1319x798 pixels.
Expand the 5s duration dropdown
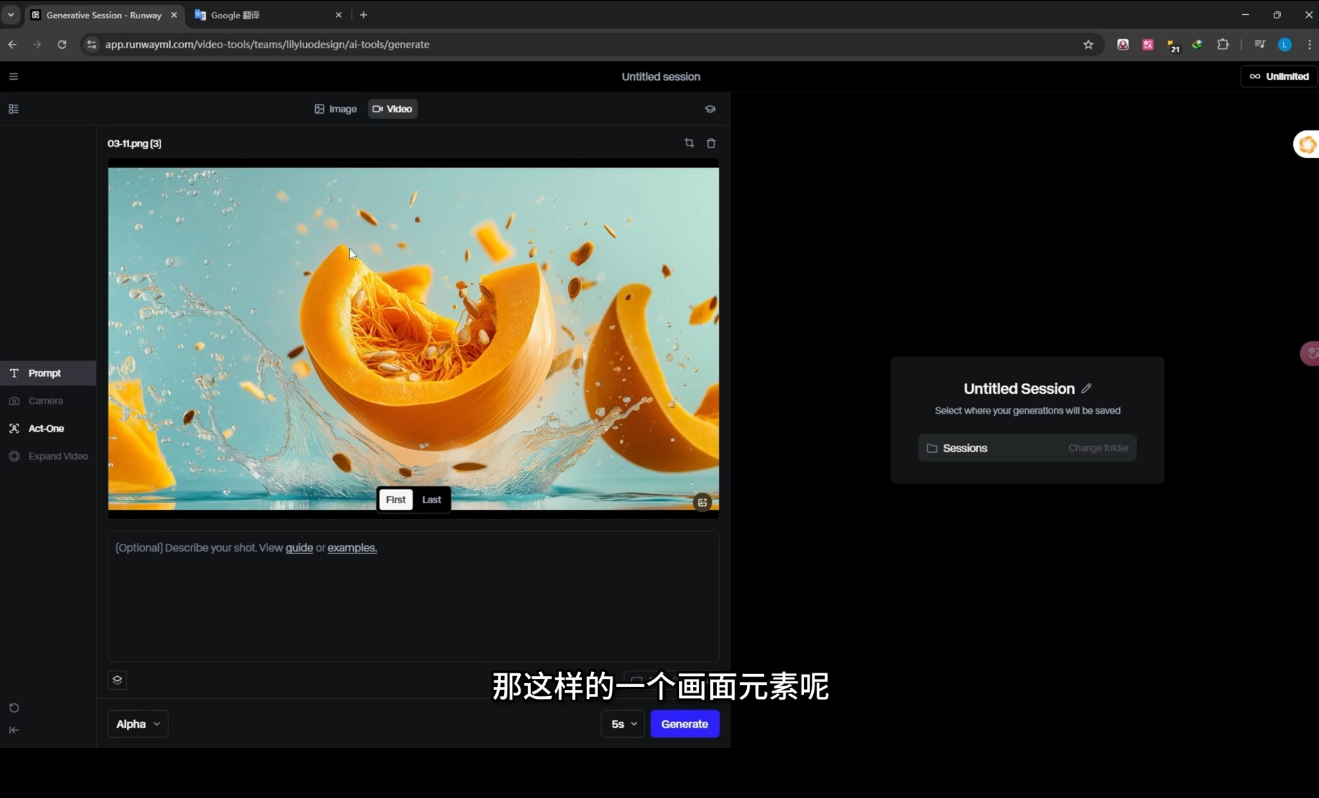621,723
